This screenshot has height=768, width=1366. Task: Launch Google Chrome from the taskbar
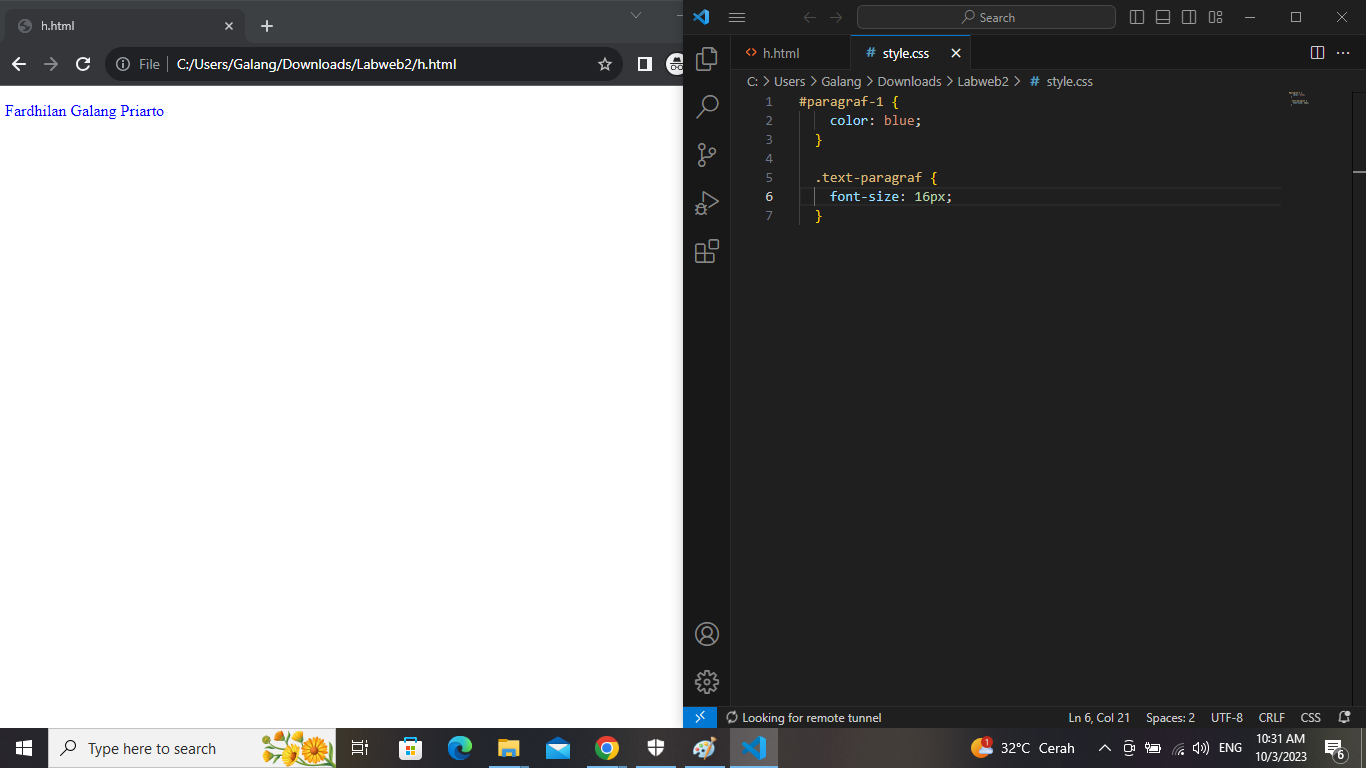(x=607, y=748)
